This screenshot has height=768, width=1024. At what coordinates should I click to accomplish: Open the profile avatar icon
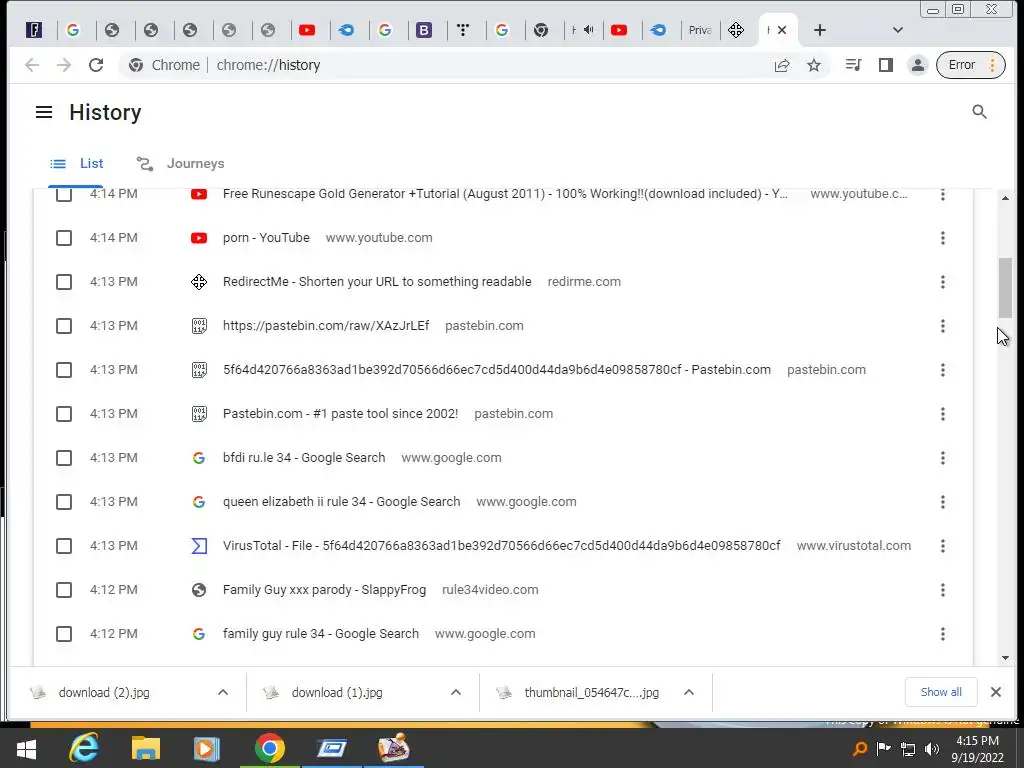[918, 65]
